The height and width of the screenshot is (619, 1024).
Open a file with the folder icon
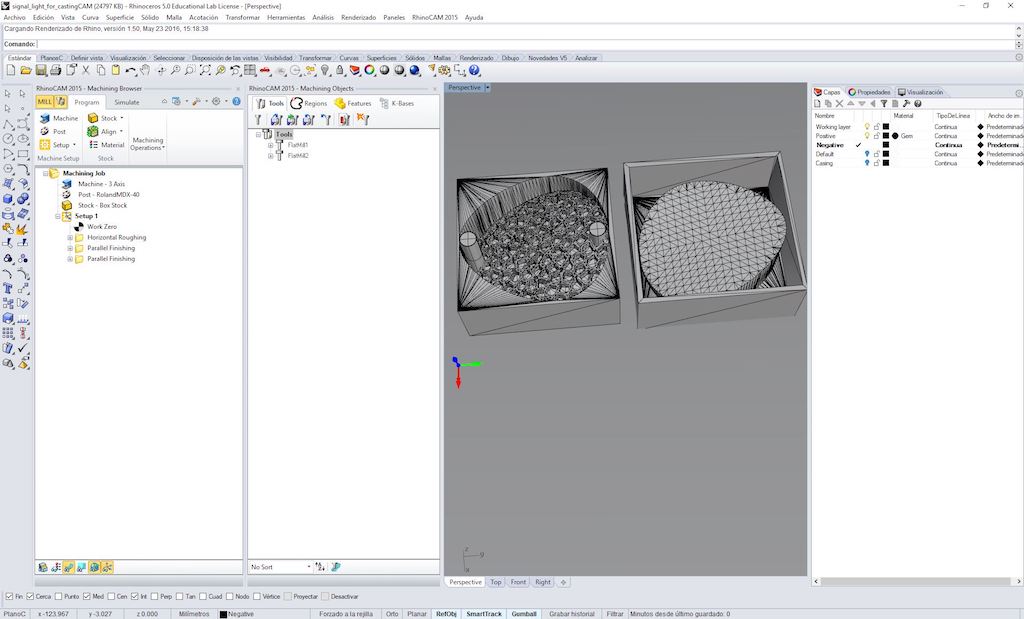click(25, 70)
